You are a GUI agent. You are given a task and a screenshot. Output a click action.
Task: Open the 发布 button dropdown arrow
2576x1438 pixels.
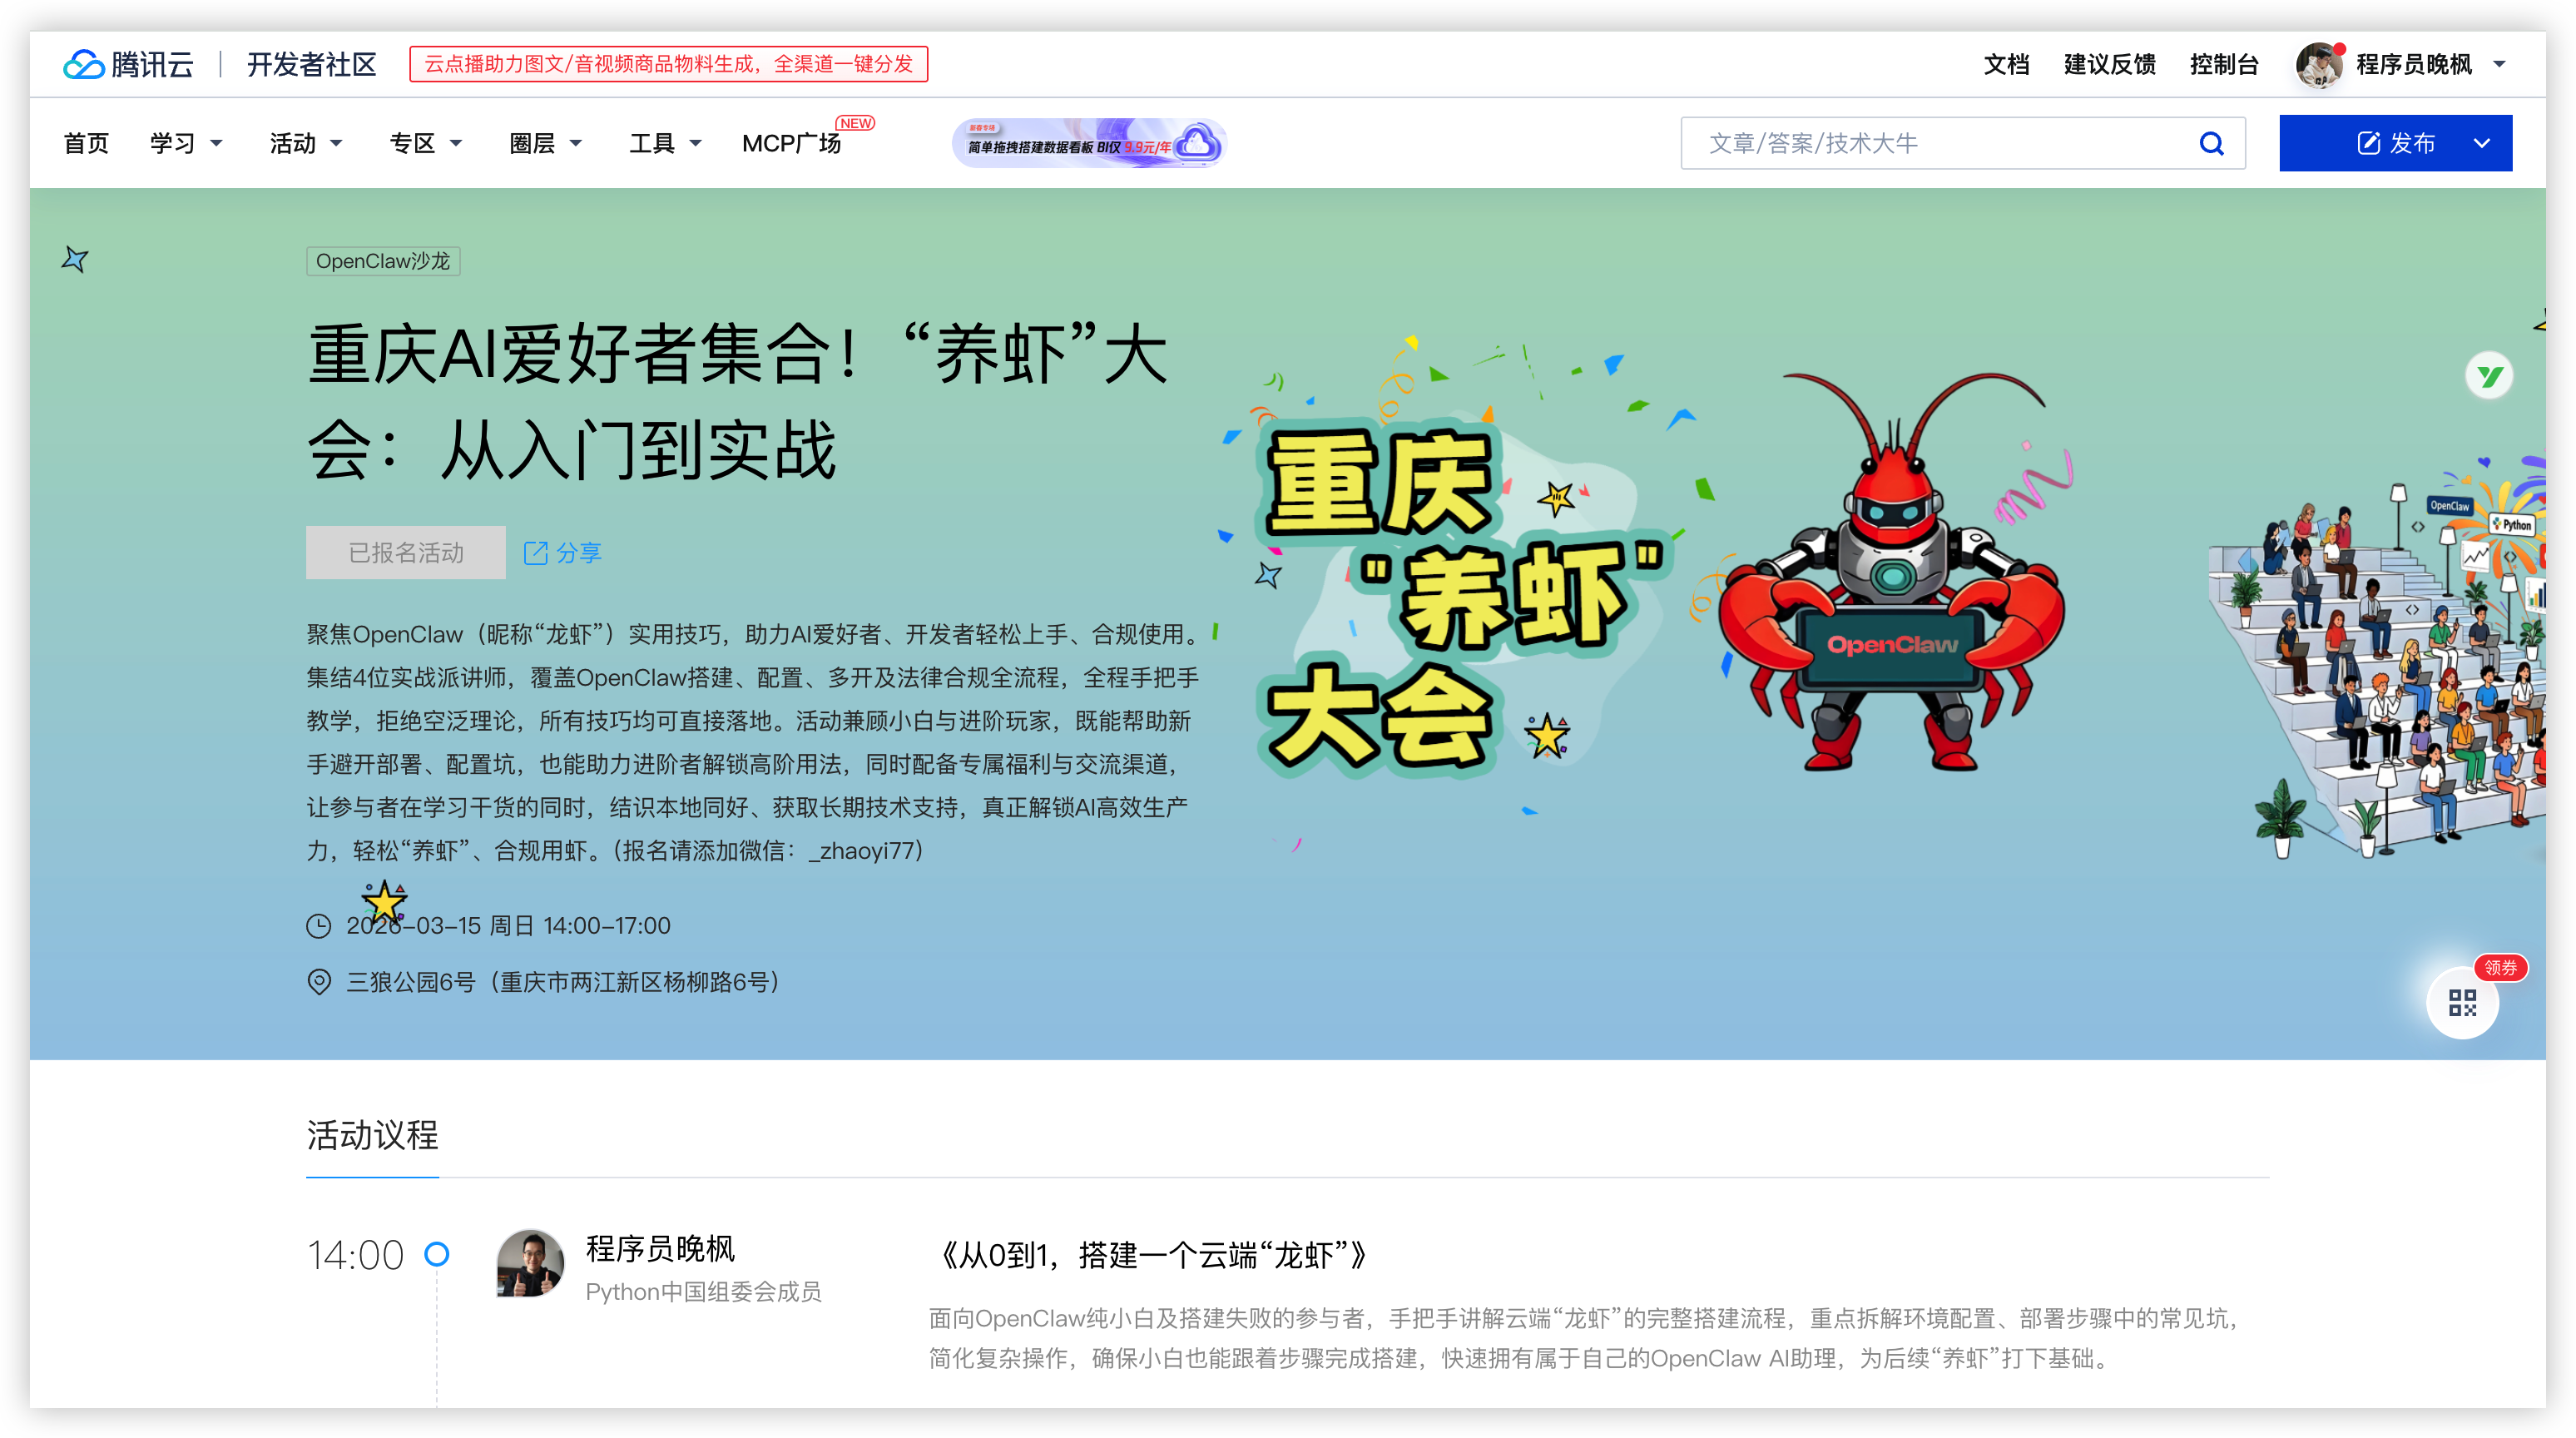[2481, 144]
